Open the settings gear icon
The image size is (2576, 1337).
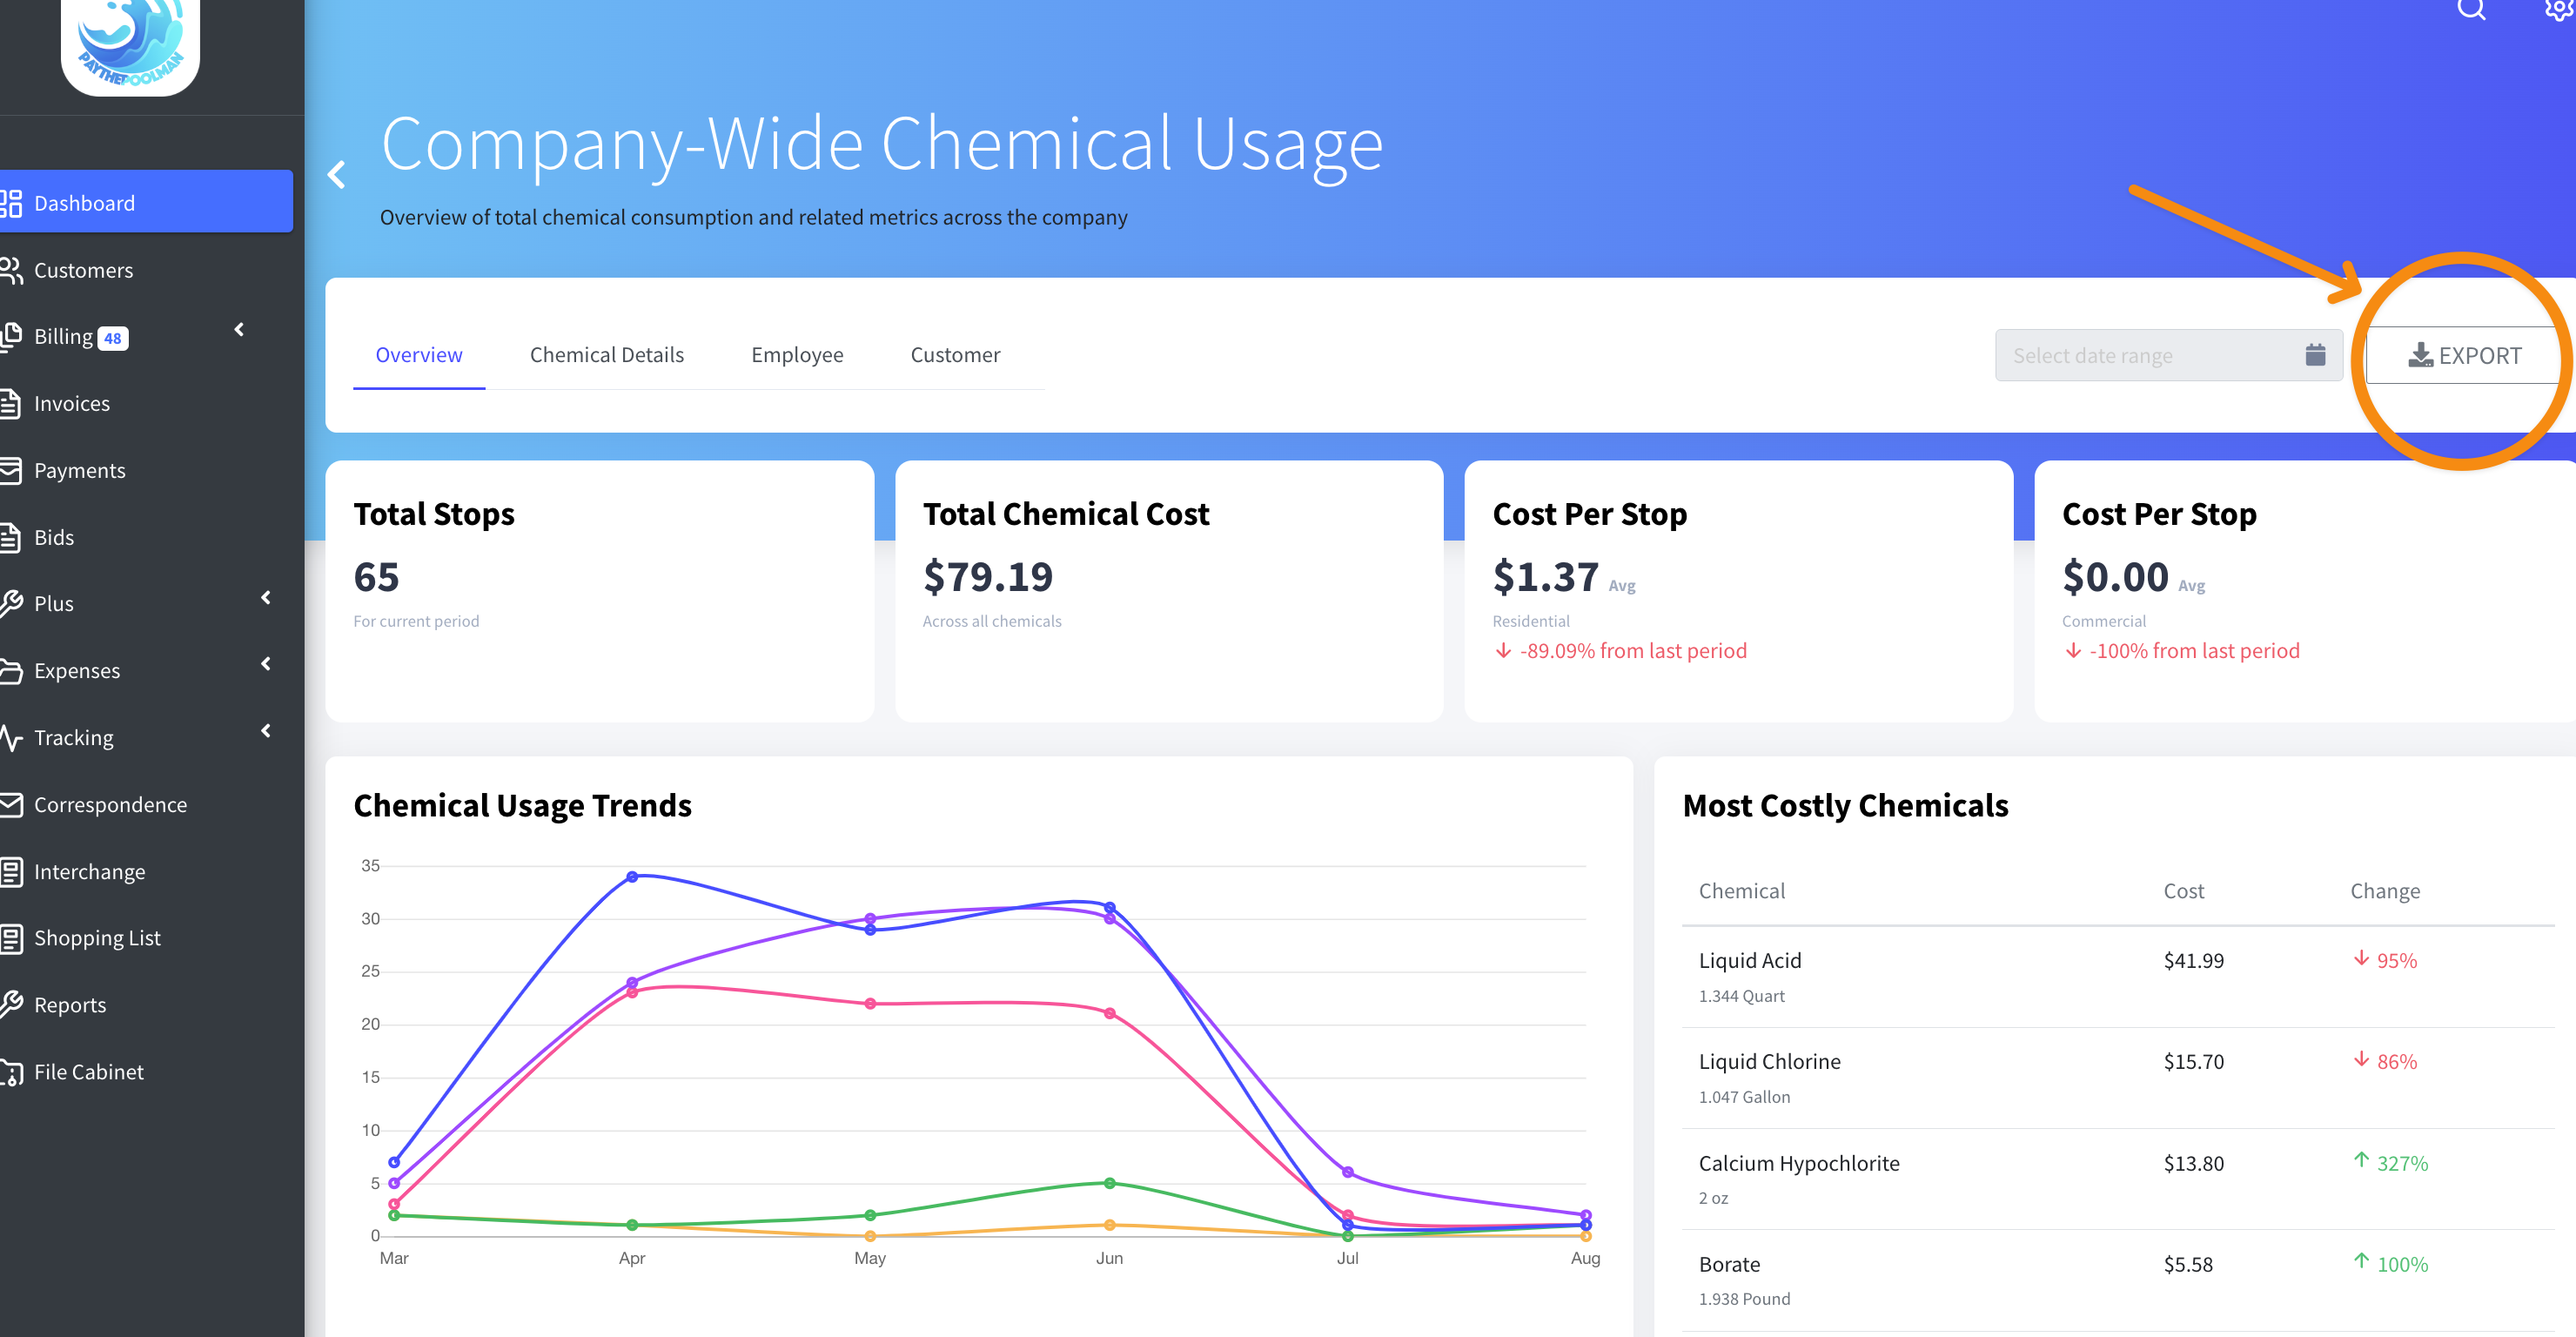[x=2558, y=9]
